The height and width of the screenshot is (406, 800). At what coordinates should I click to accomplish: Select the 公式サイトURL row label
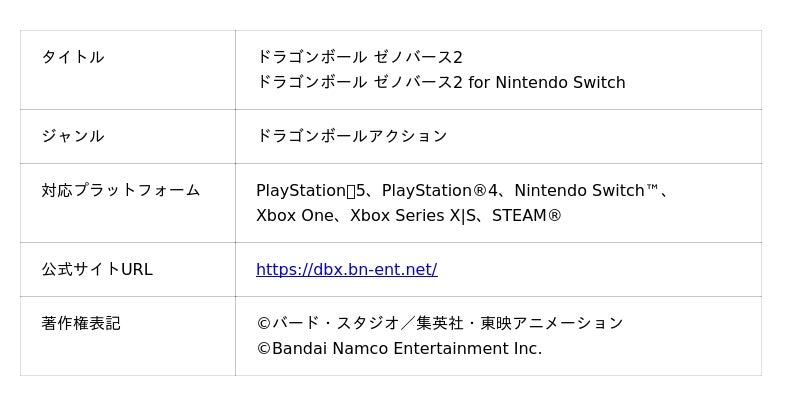(x=96, y=269)
